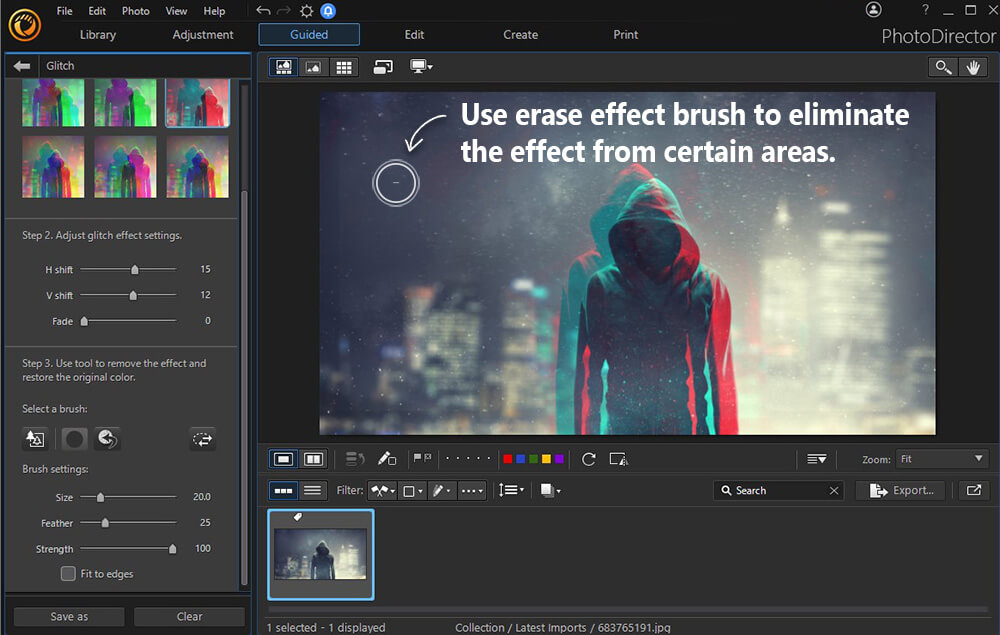
Task: Toggle the Fit to edges checkbox
Action: pyautogui.click(x=68, y=573)
